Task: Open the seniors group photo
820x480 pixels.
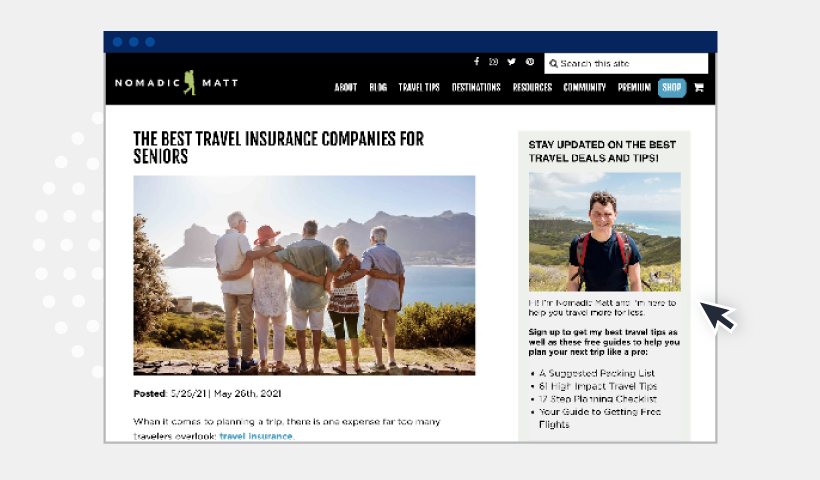Action: click(304, 276)
